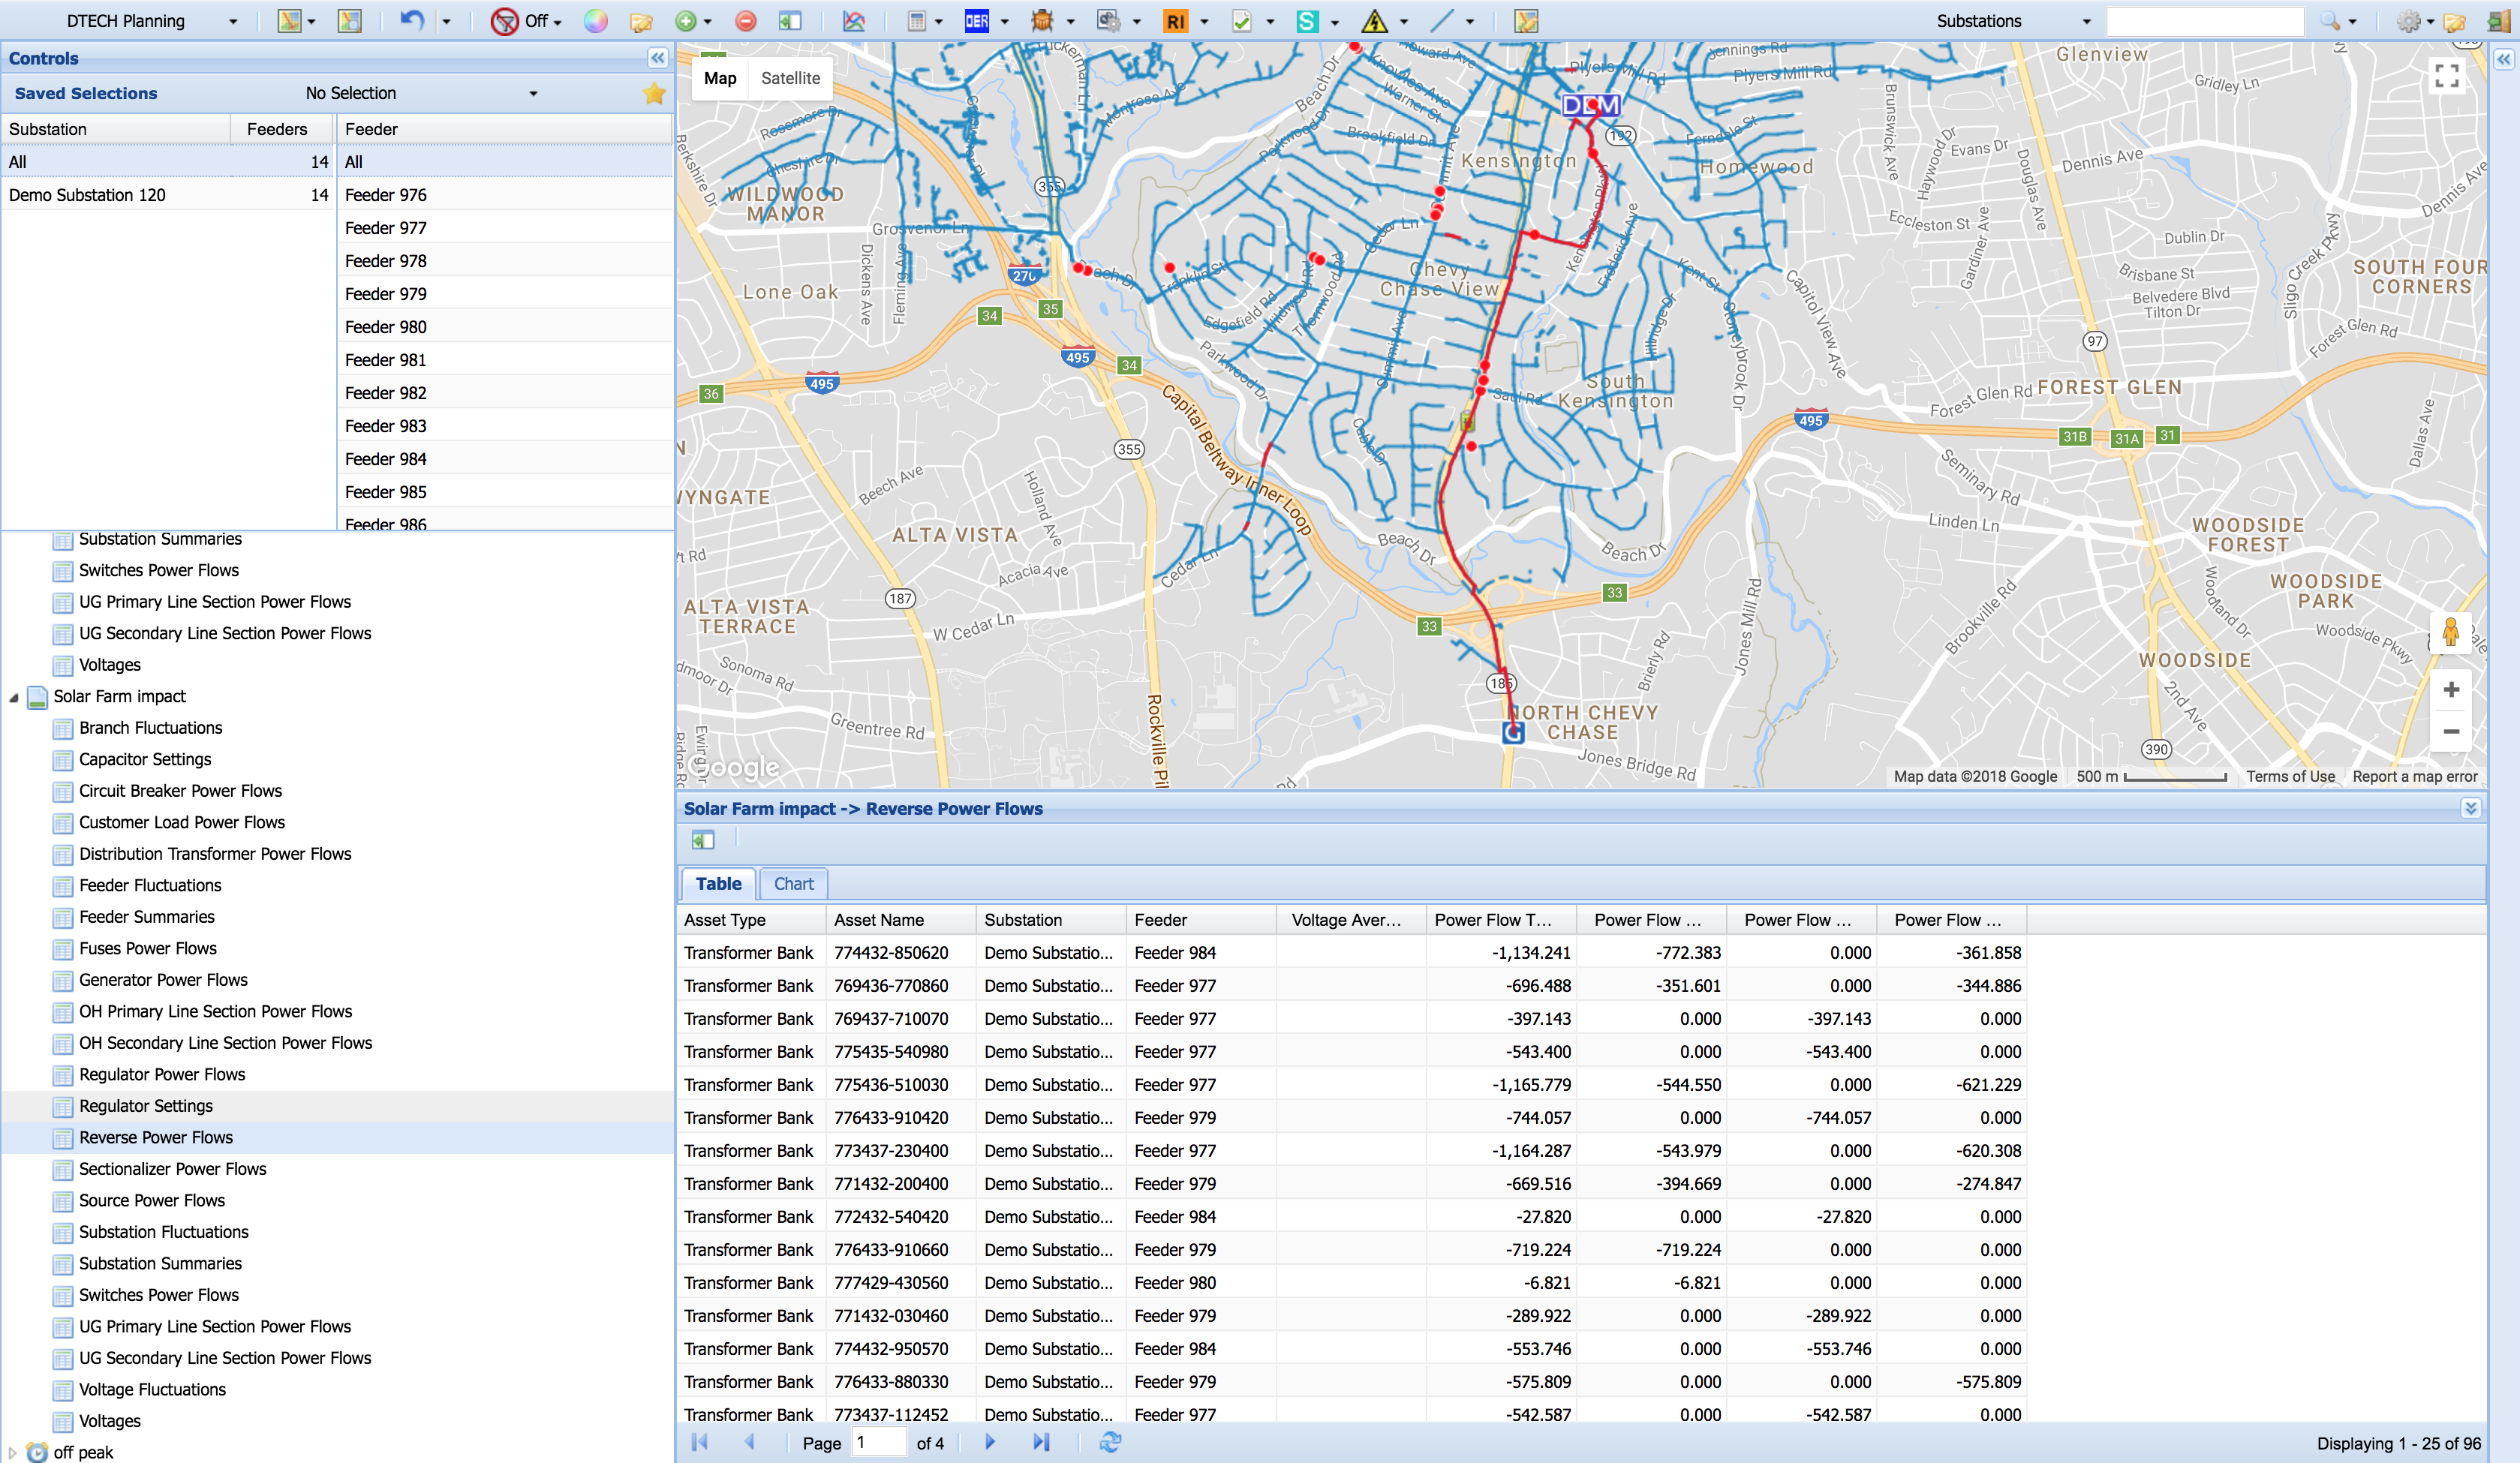Click the red minus remove icon
This screenshot has height=1463, width=2520.
[746, 21]
